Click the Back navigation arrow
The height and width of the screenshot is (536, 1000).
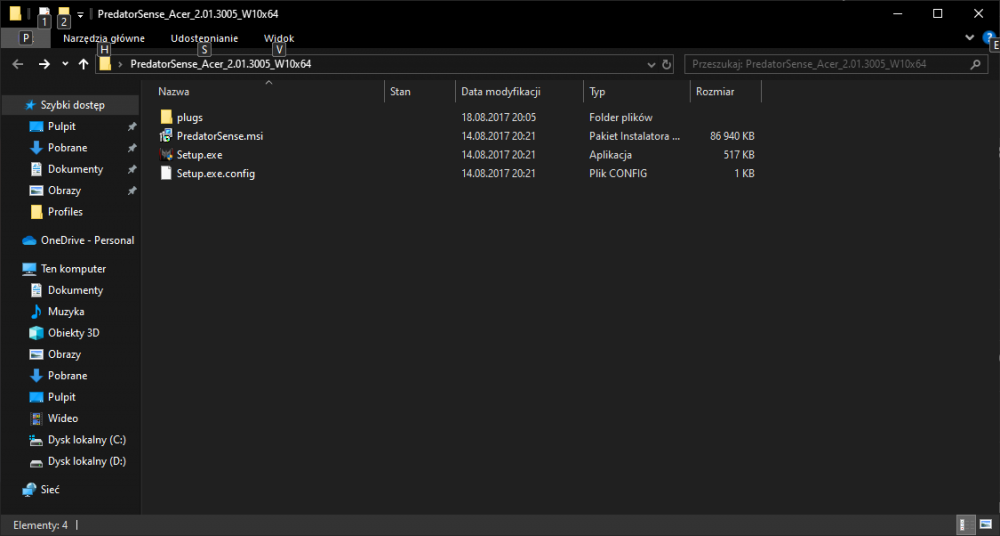tap(17, 64)
